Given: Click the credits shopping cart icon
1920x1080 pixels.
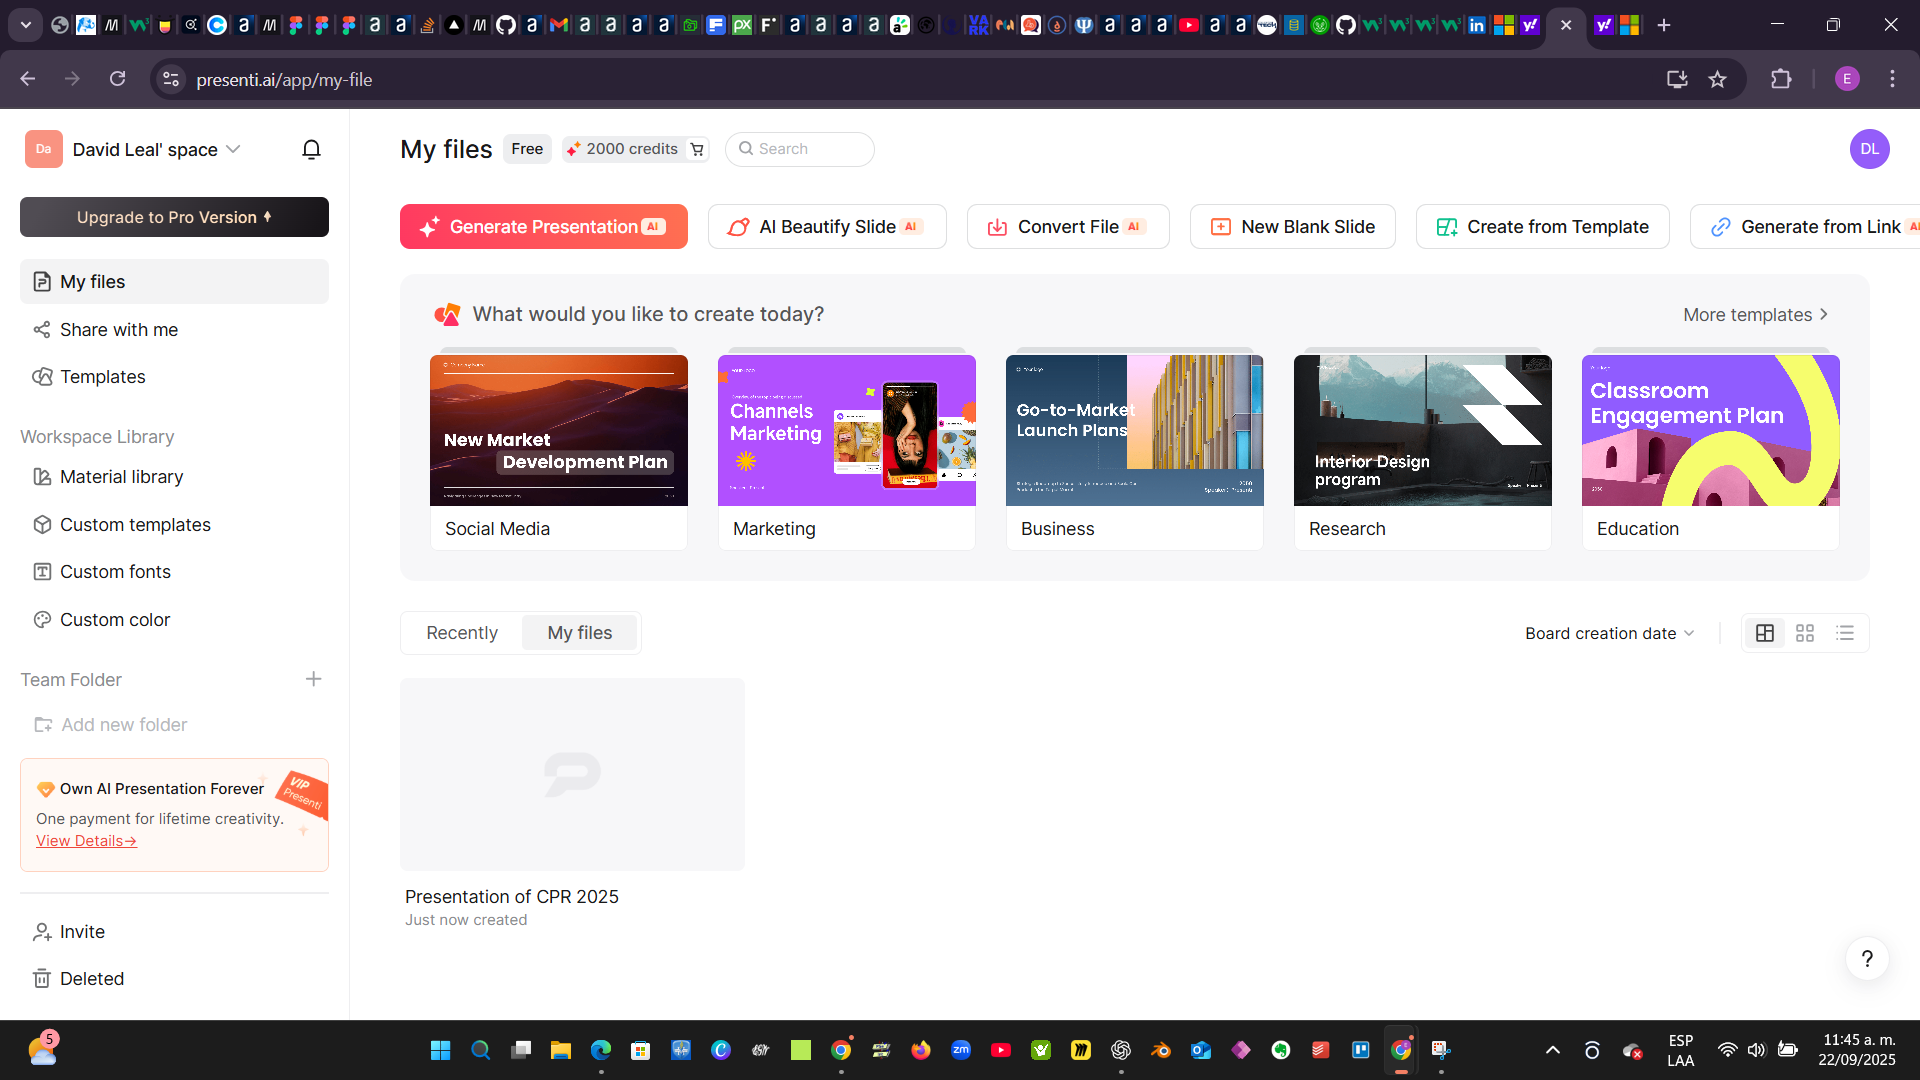Looking at the screenshot, I should coord(697,150).
